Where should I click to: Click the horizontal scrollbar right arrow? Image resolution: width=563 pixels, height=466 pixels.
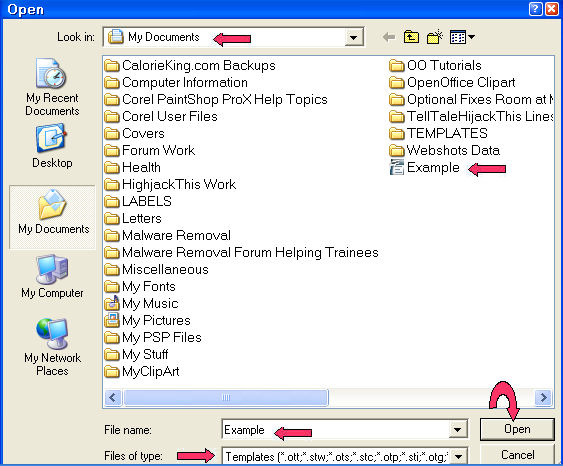click(x=543, y=397)
